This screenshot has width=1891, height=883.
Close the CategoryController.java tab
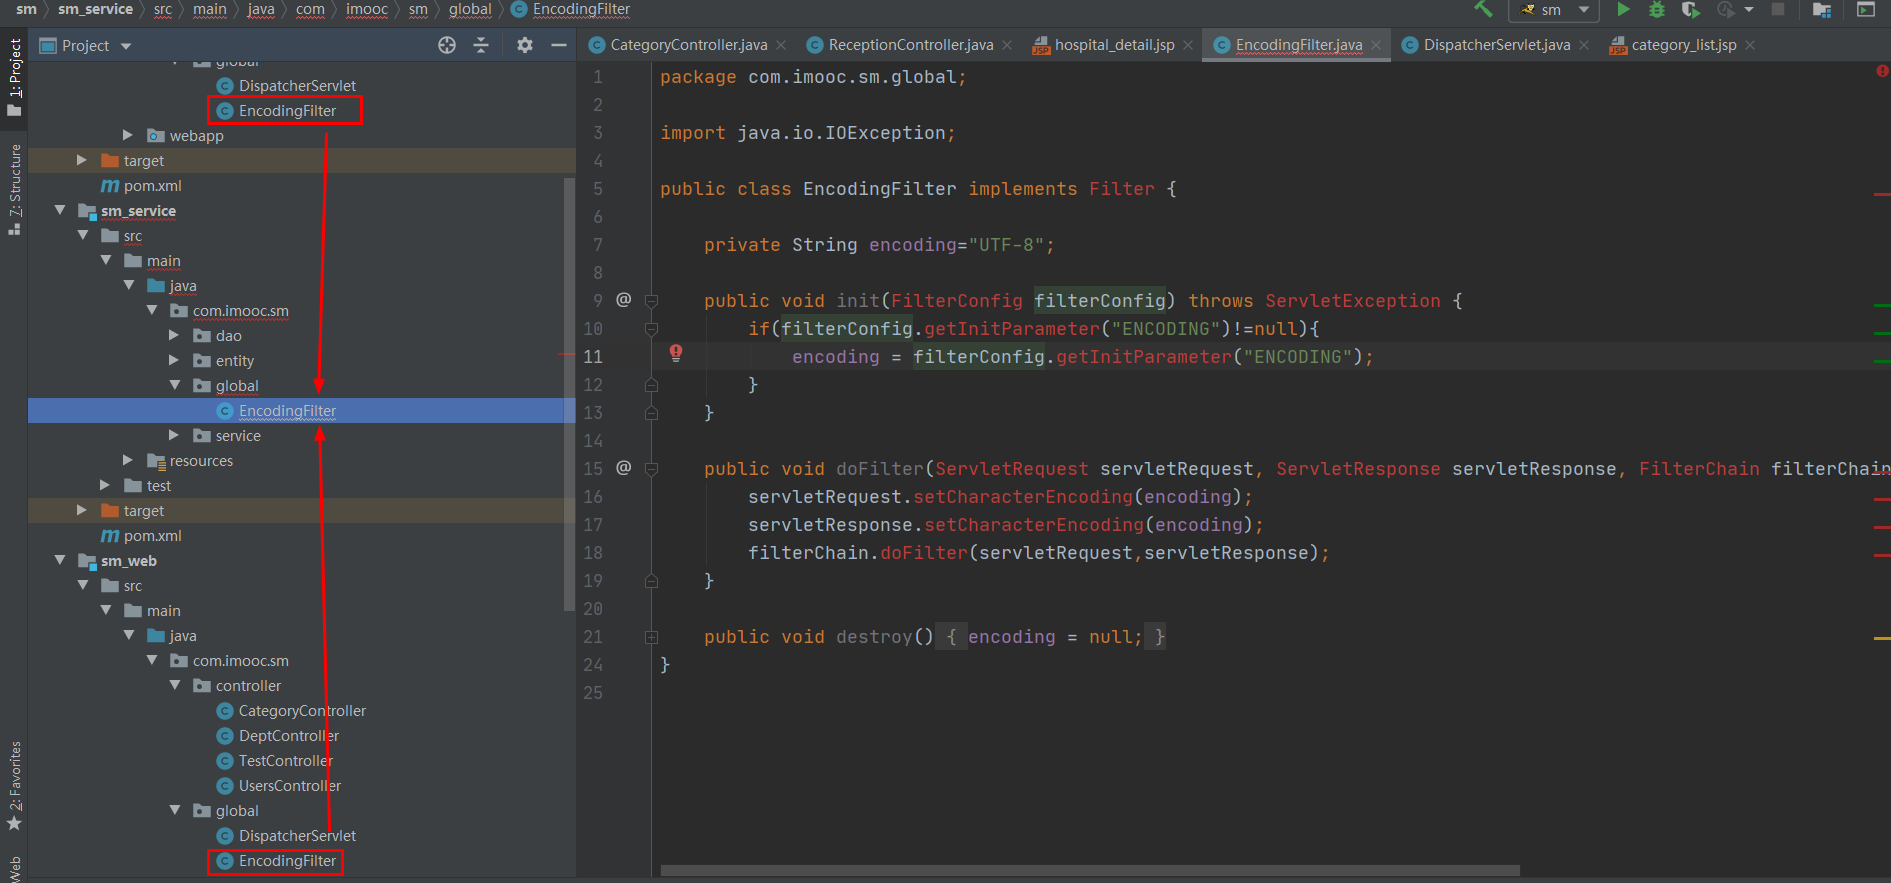click(781, 45)
